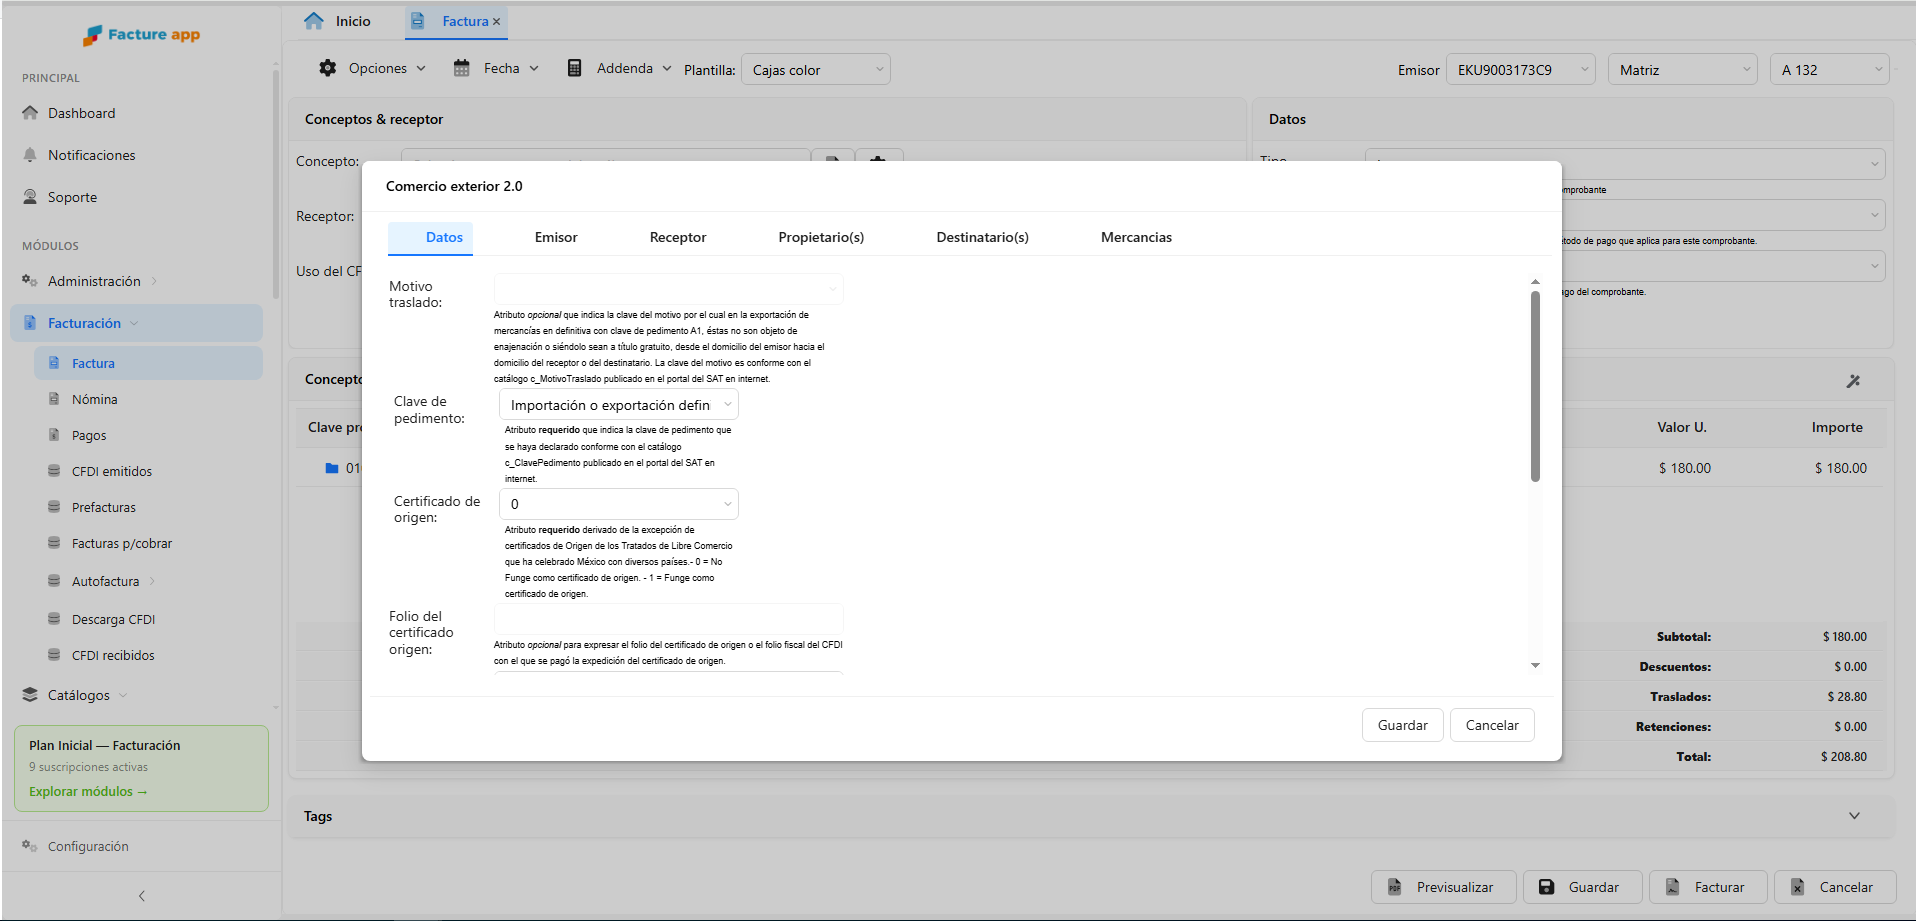Open the Opciones menu
Image resolution: width=1916 pixels, height=921 pixels.
tap(372, 68)
